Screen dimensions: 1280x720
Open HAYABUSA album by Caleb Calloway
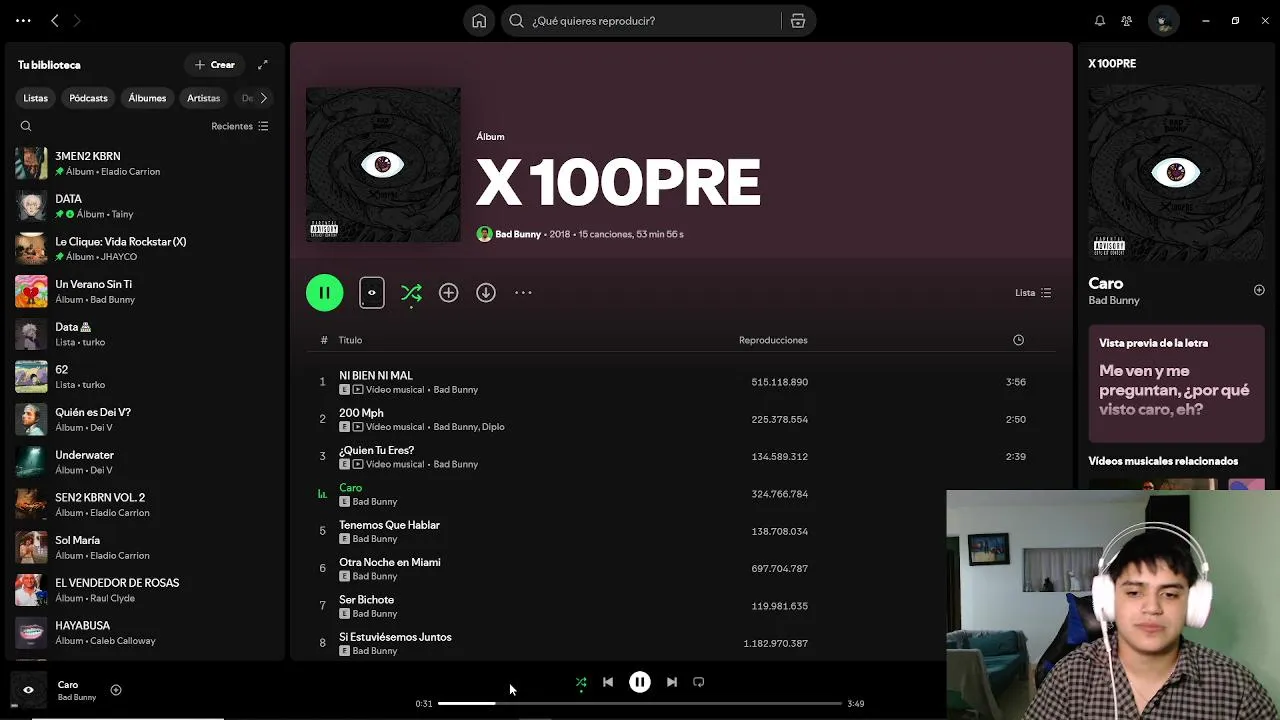pos(145,632)
